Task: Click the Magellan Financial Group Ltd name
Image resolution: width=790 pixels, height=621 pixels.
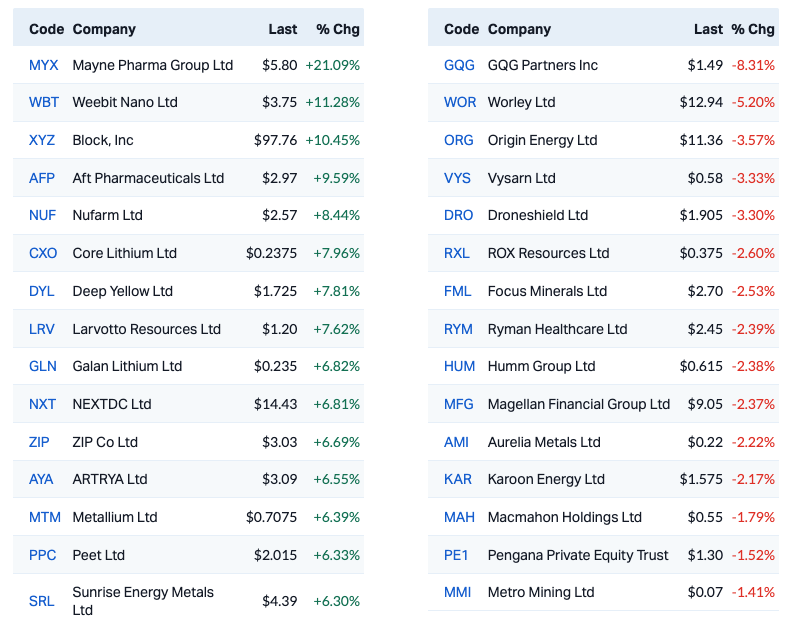Action: click(579, 404)
